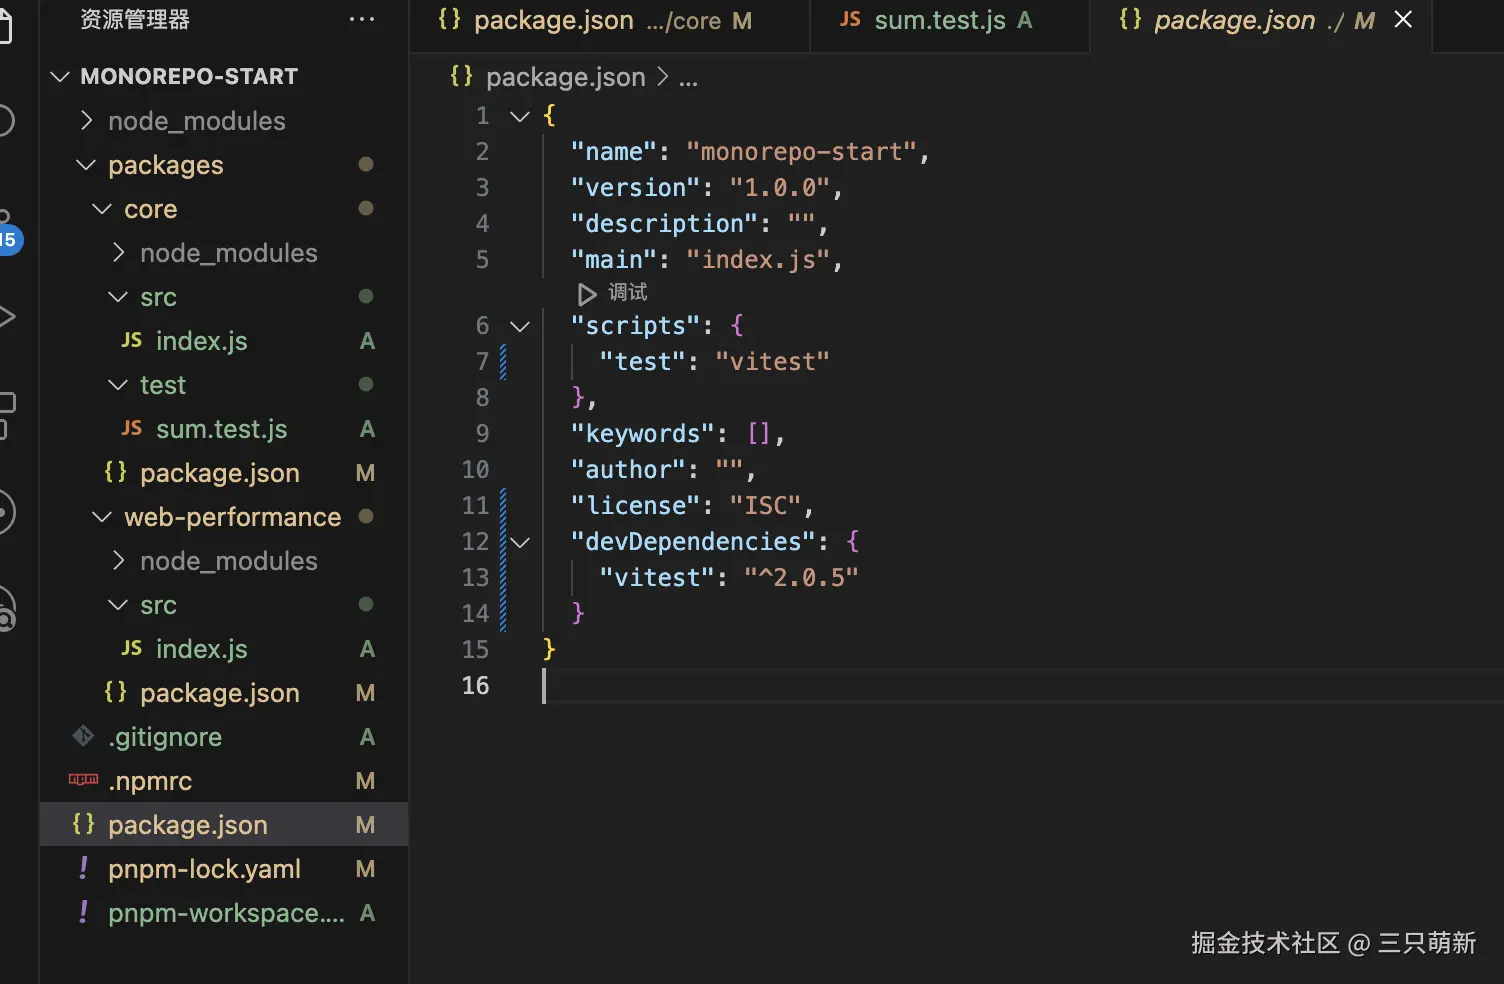This screenshot has width=1504, height=984.
Task: Open package.json under core folder
Action: (224, 473)
